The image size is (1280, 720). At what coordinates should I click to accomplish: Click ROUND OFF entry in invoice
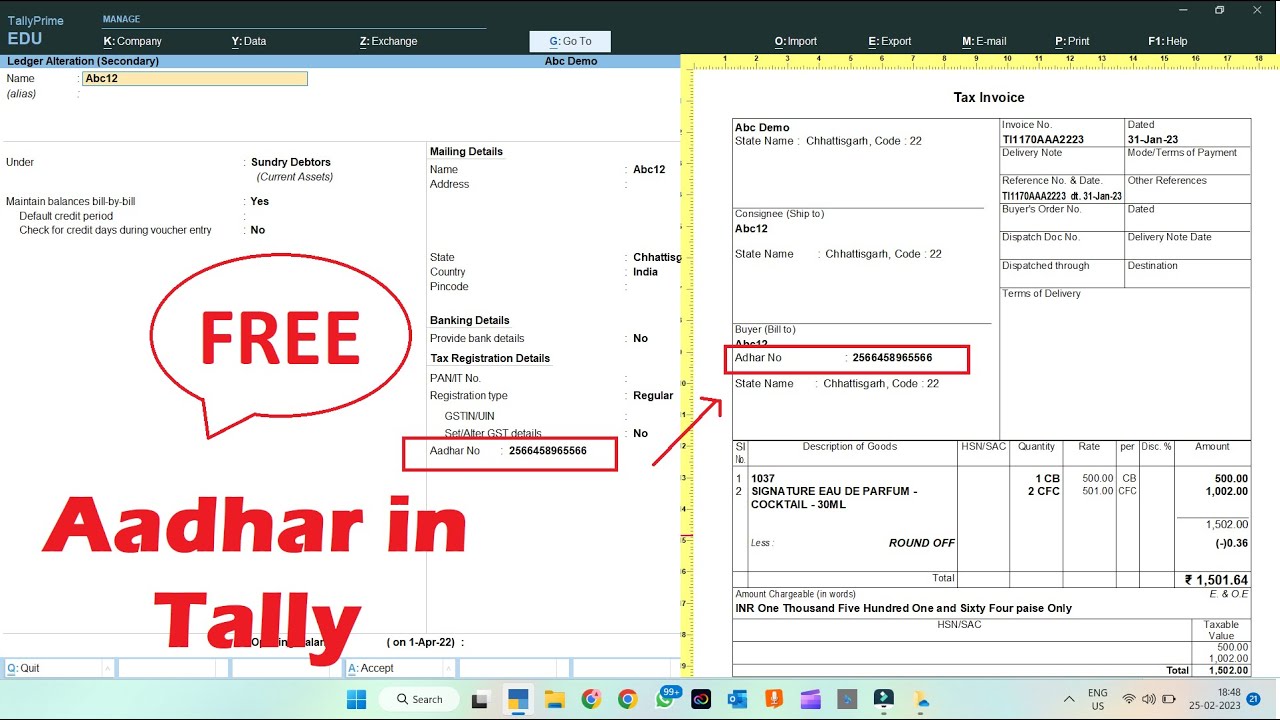(x=922, y=543)
